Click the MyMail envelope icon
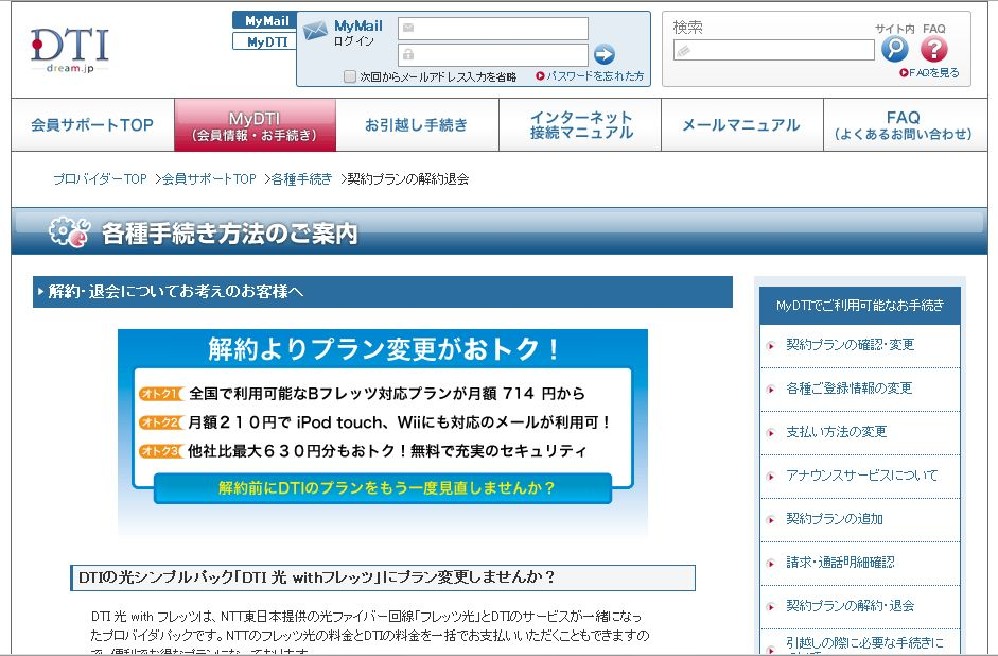Image resolution: width=998 pixels, height=656 pixels. point(316,30)
